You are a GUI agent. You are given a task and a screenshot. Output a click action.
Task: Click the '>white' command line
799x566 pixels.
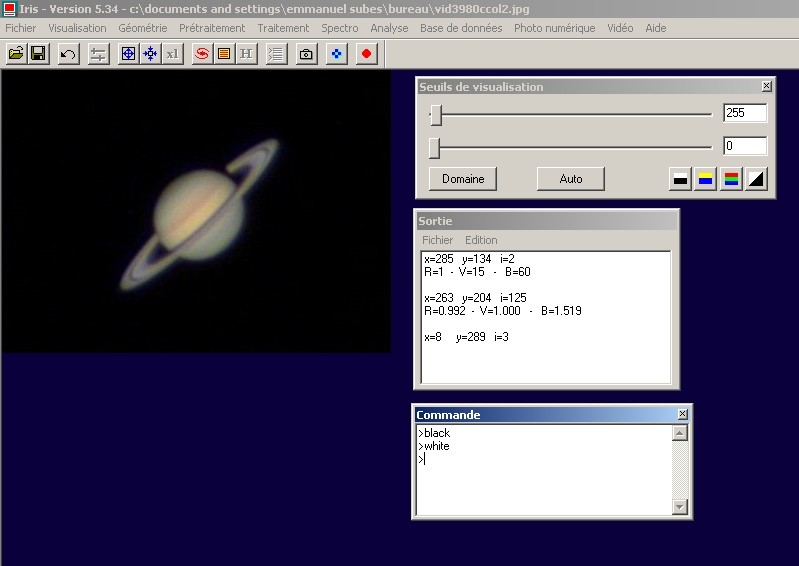(x=434, y=446)
